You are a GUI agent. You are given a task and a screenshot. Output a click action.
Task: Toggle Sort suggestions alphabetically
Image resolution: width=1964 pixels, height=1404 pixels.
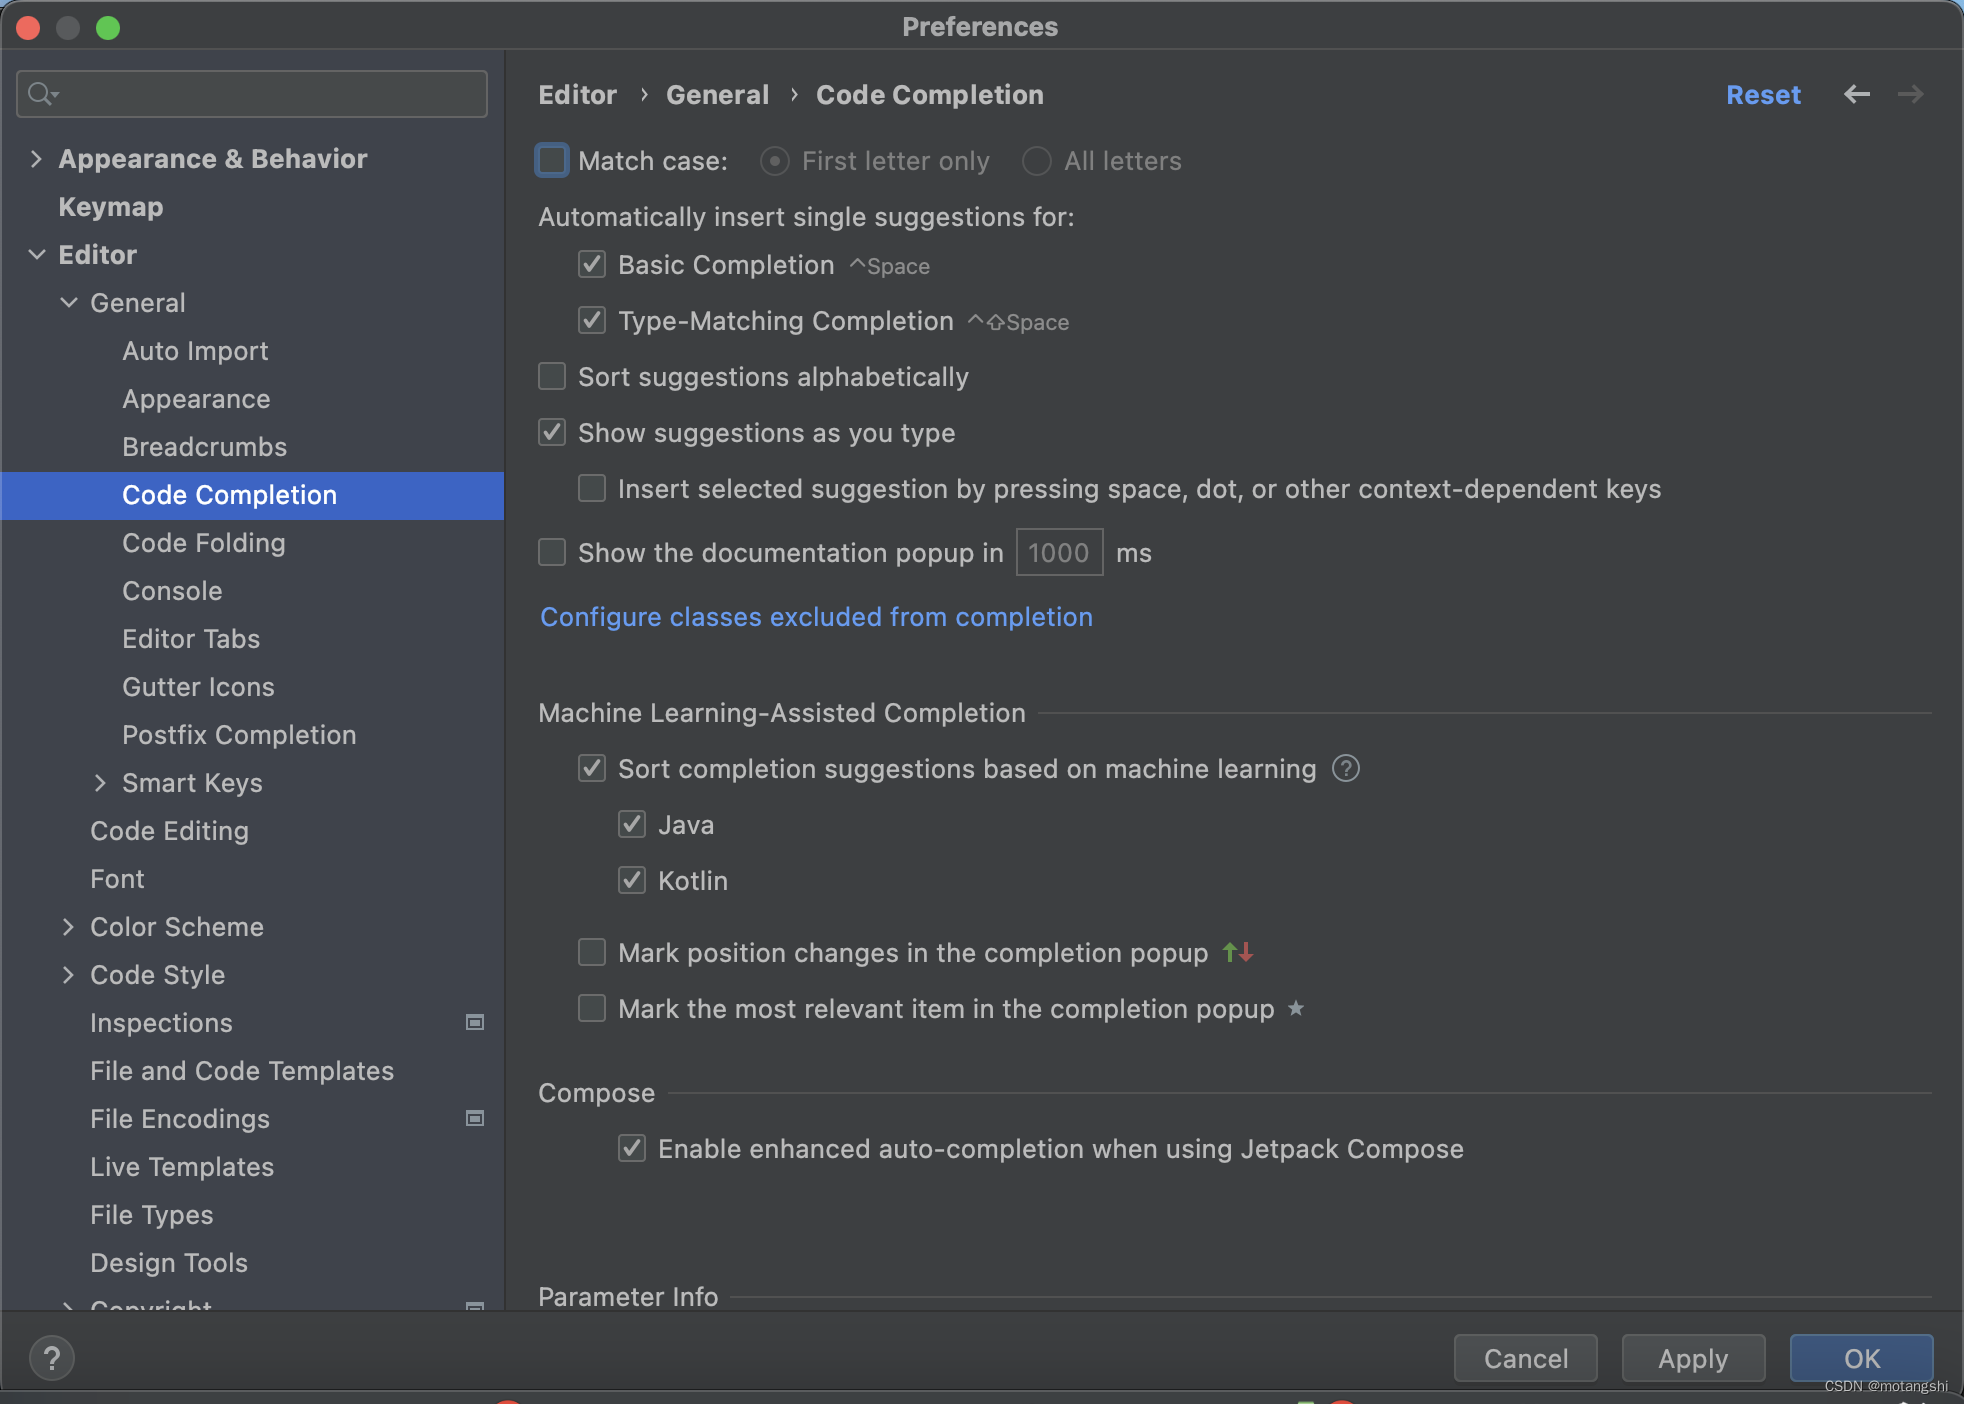(x=552, y=376)
